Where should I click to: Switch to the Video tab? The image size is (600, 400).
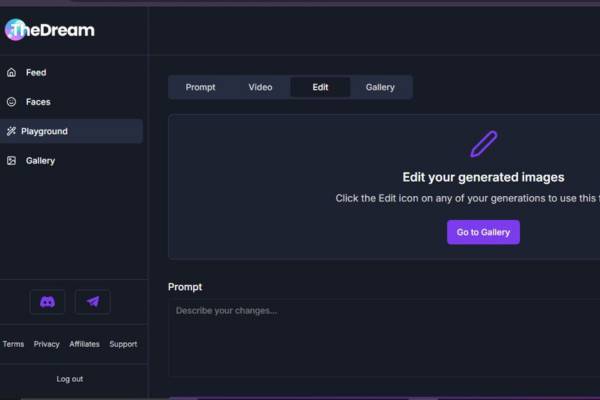(260, 87)
